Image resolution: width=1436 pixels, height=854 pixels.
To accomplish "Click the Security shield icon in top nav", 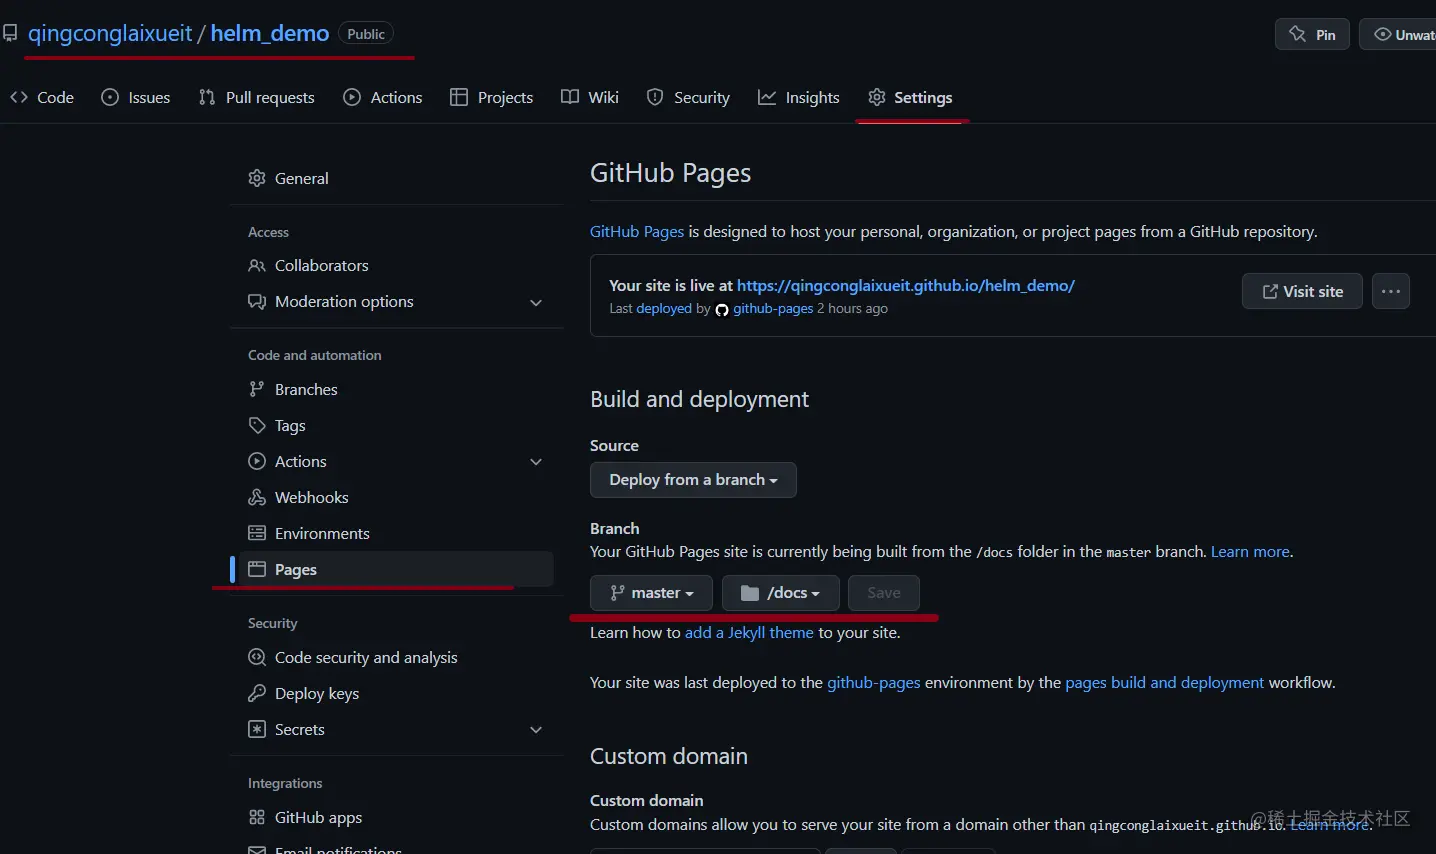I will click(x=655, y=97).
